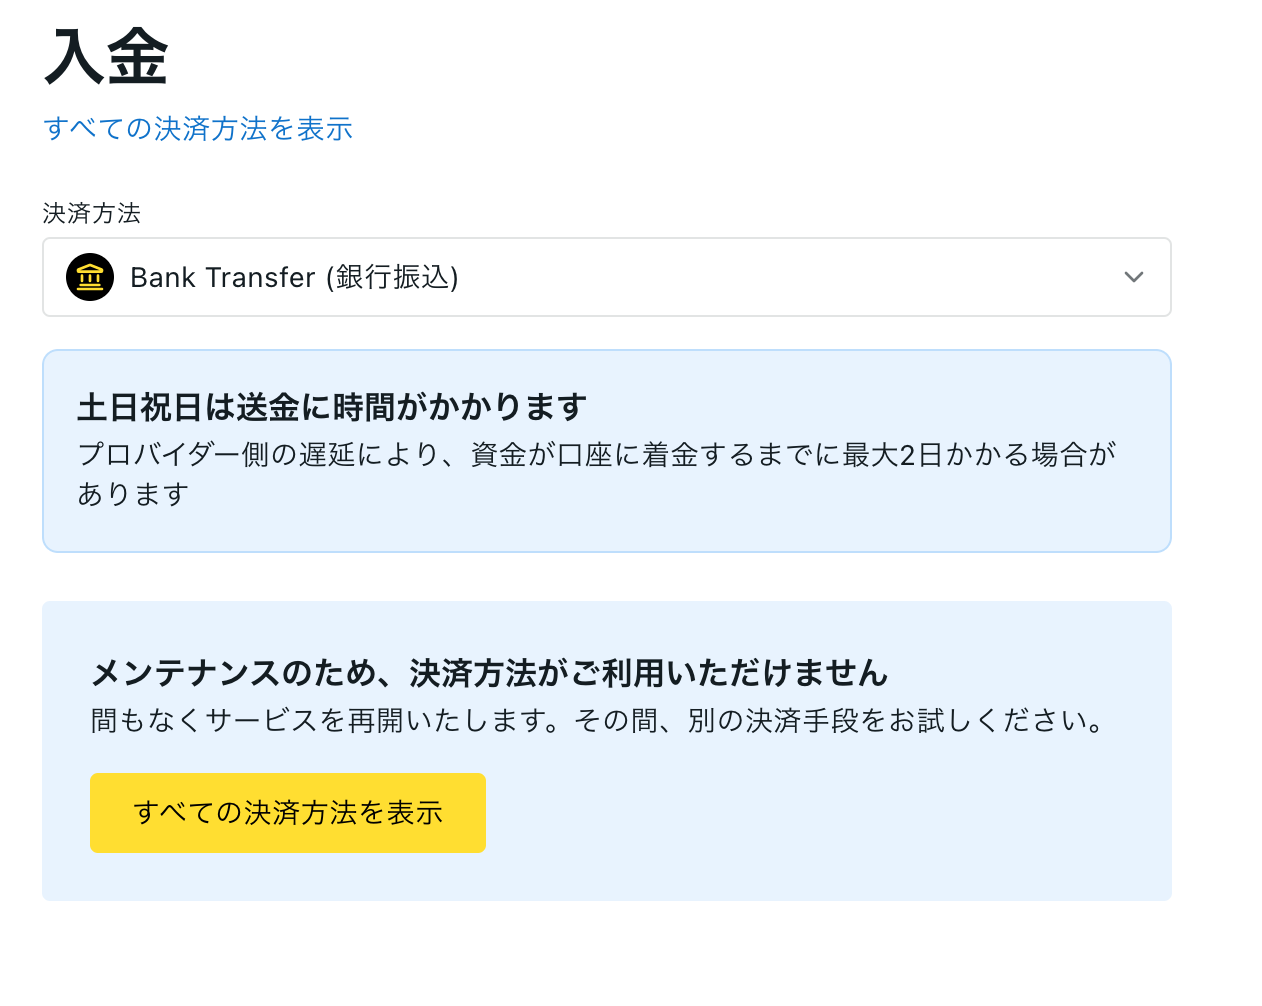The width and height of the screenshot is (1262, 1006).
Task: Click the メンテナンスのため maintenance heading
Action: [489, 673]
